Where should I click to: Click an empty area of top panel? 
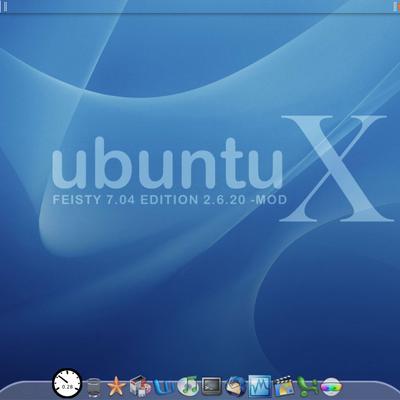point(200,6)
